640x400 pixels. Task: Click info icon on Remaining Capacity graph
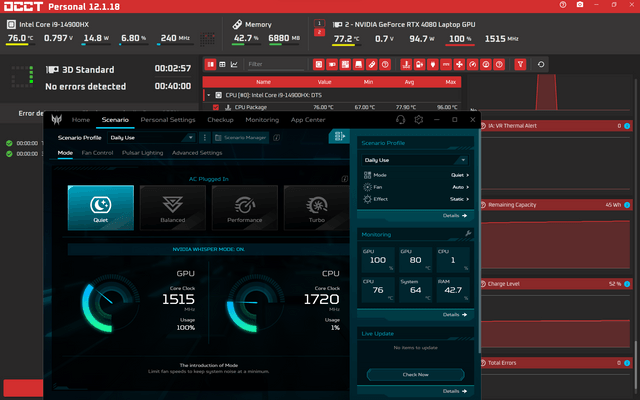tap(627, 205)
